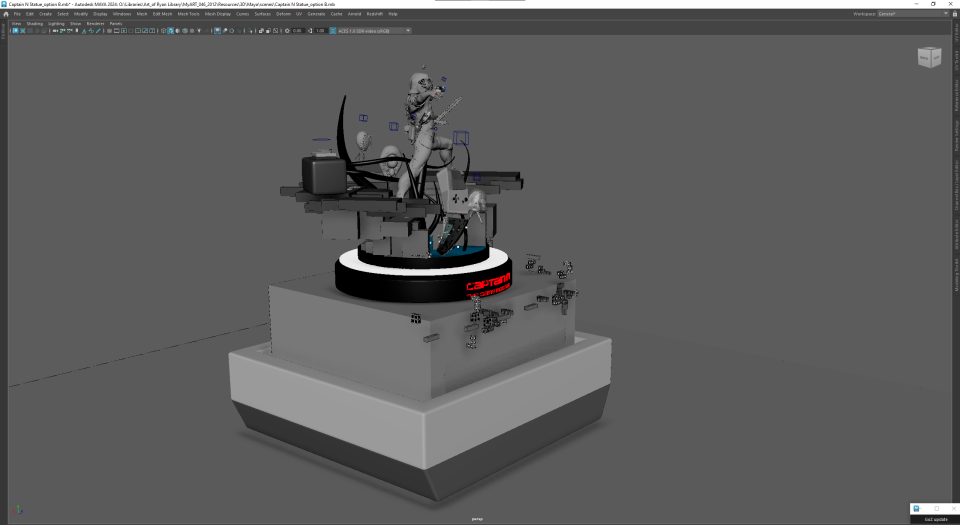This screenshot has height=525, width=960.
Task: Open the Mesh Tools menu
Action: (x=189, y=13)
